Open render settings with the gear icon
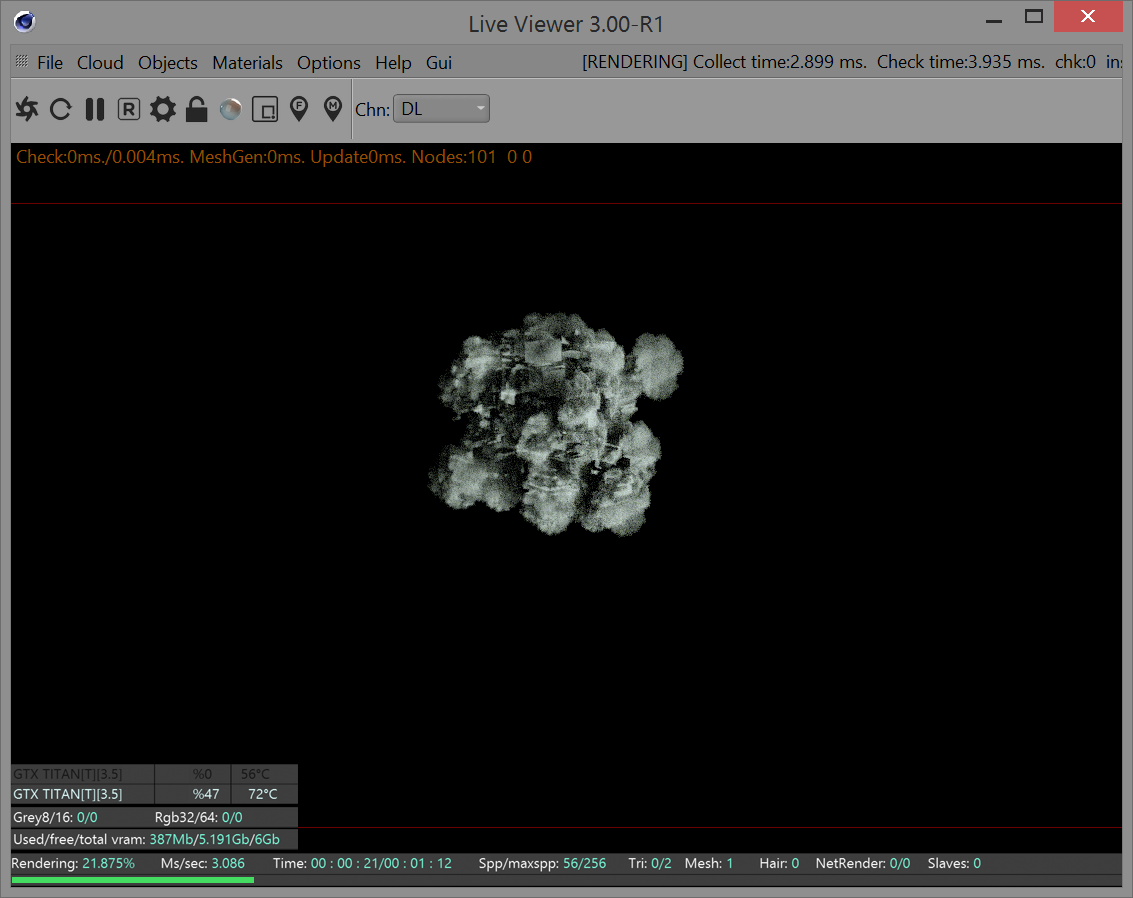The image size is (1133, 898). 163,109
